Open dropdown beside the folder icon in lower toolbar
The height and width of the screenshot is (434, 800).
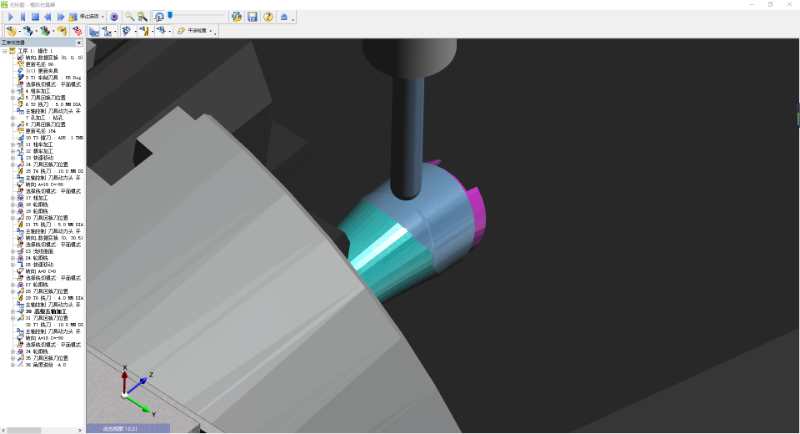(x=210, y=31)
